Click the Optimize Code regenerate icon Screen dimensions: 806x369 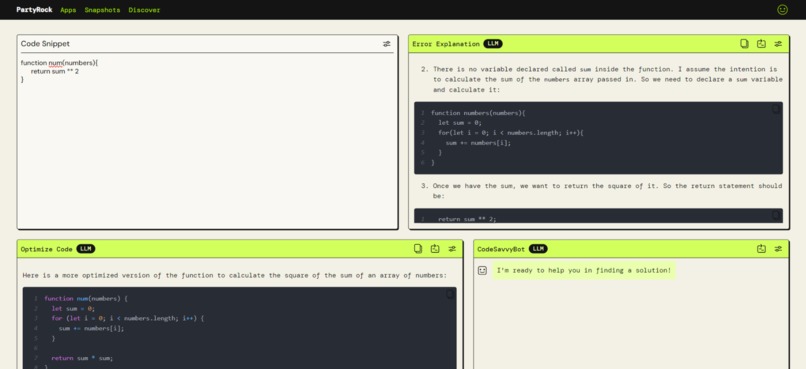435,249
